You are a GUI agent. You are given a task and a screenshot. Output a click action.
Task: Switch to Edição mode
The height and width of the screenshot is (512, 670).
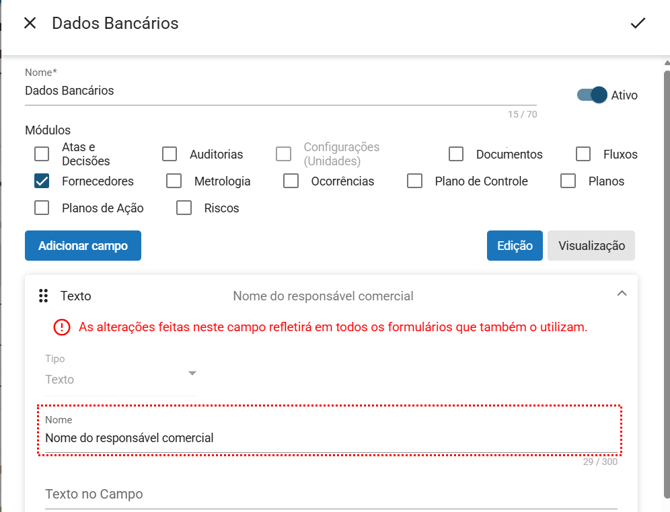pyautogui.click(x=515, y=246)
